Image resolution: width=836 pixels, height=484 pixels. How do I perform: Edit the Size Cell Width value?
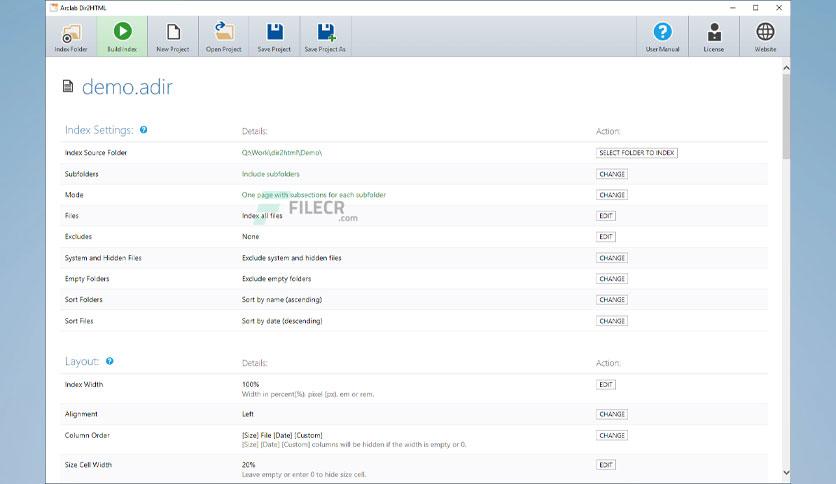(x=606, y=465)
